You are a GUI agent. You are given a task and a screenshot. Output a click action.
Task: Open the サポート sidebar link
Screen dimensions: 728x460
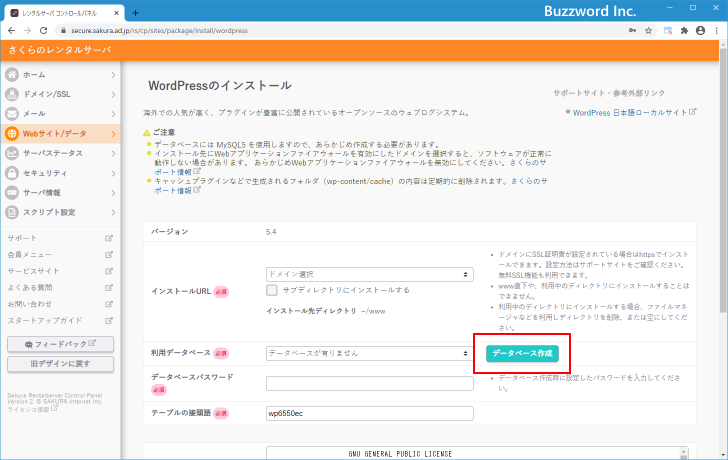[x=22, y=238]
